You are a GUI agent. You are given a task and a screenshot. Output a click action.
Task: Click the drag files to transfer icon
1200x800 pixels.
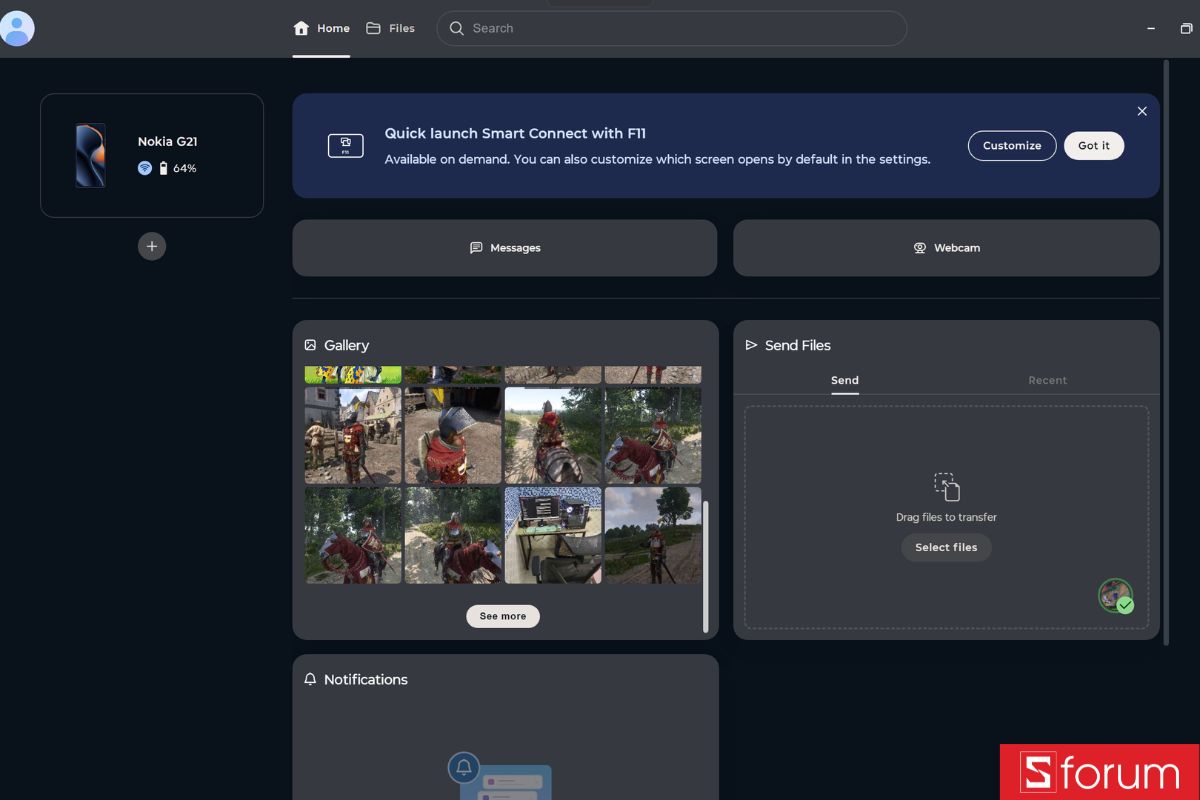(x=947, y=487)
